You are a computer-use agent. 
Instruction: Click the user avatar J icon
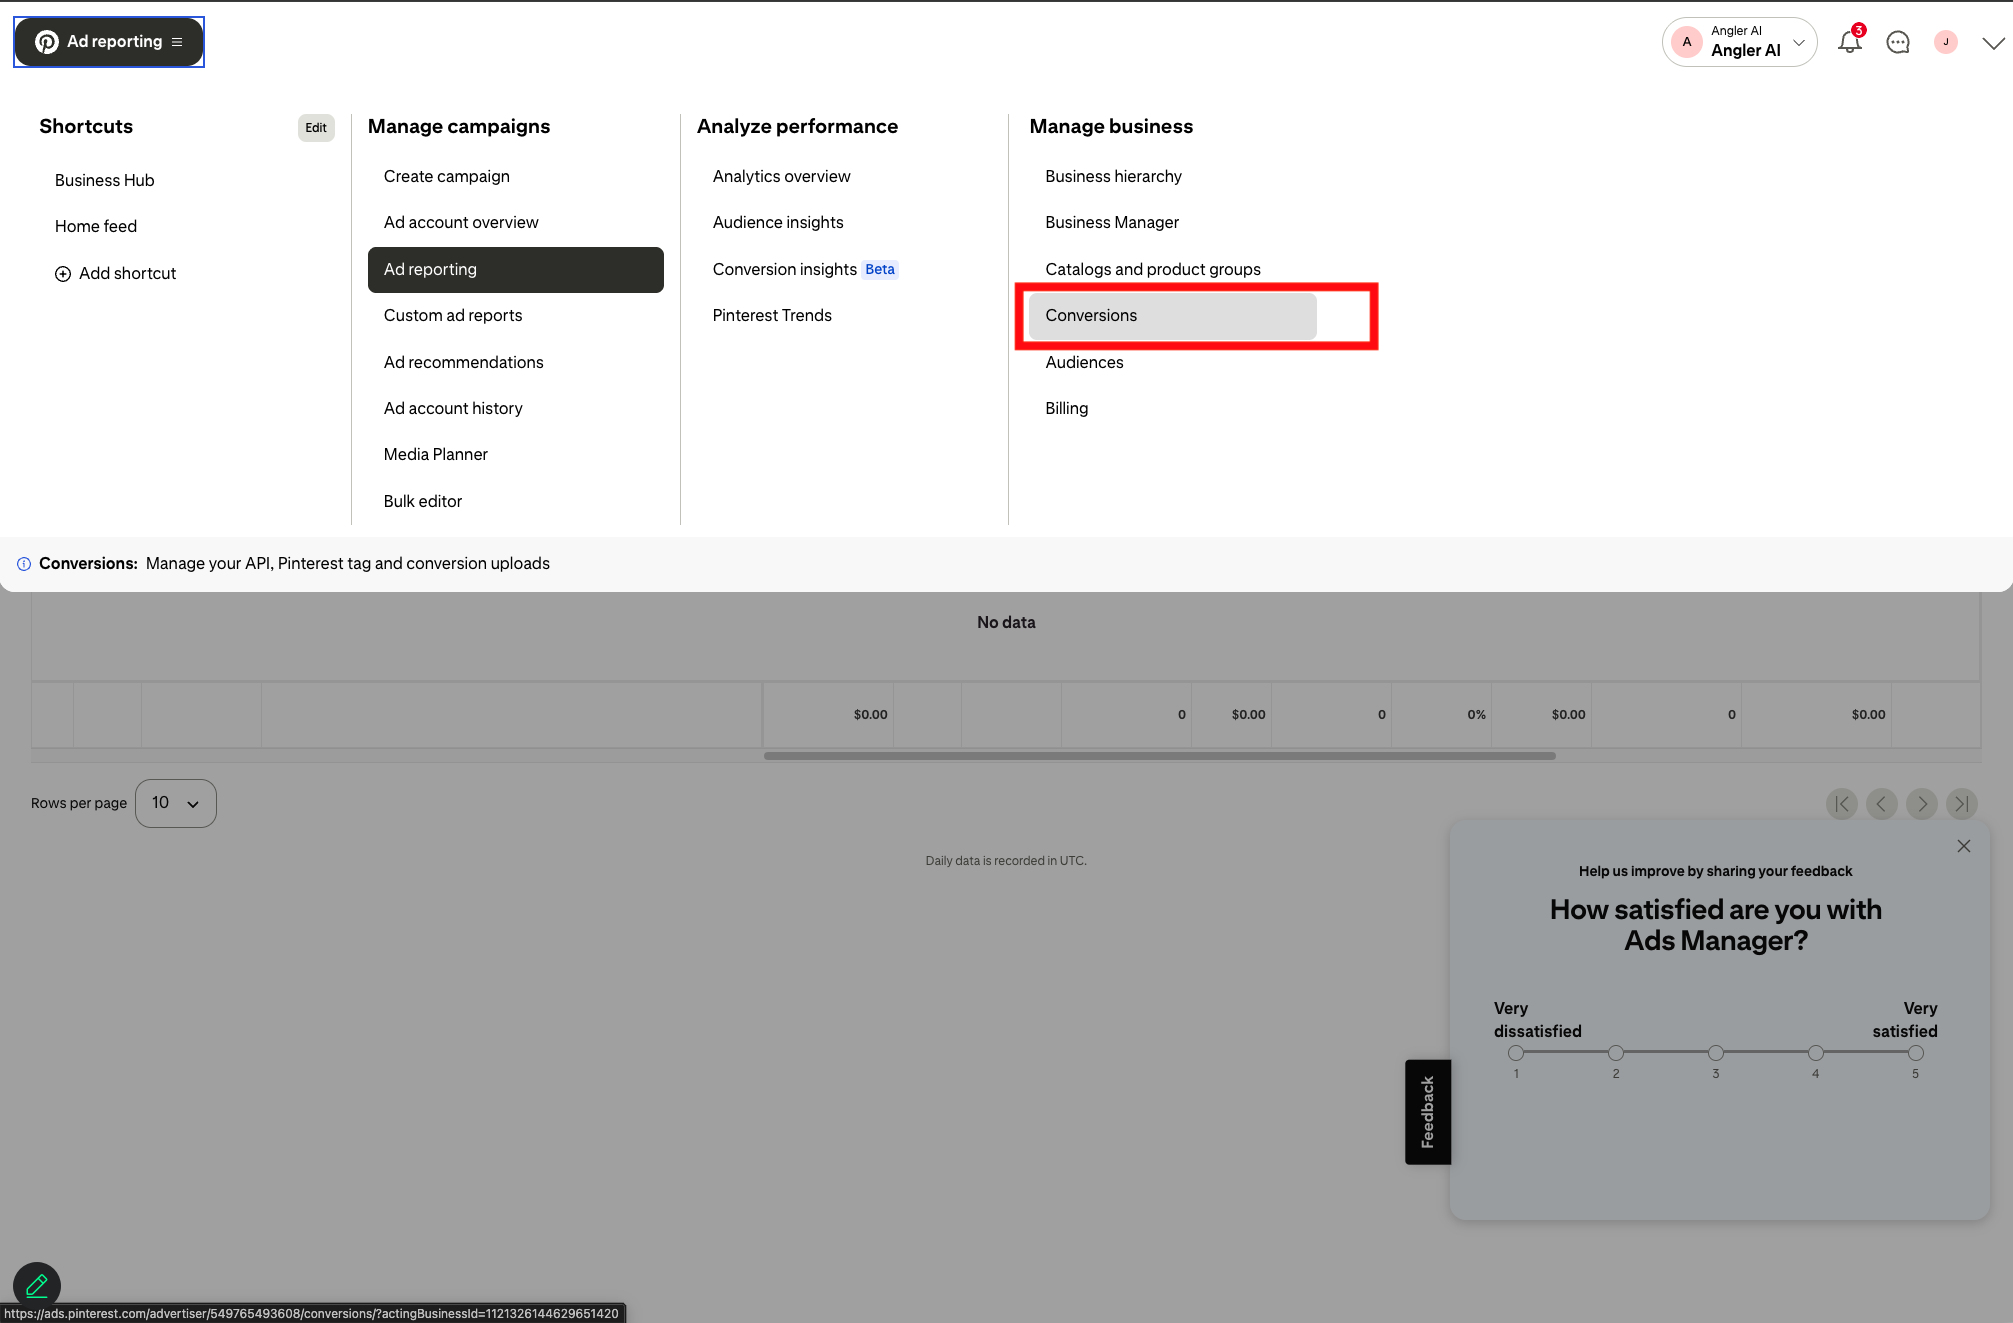pyautogui.click(x=1945, y=42)
